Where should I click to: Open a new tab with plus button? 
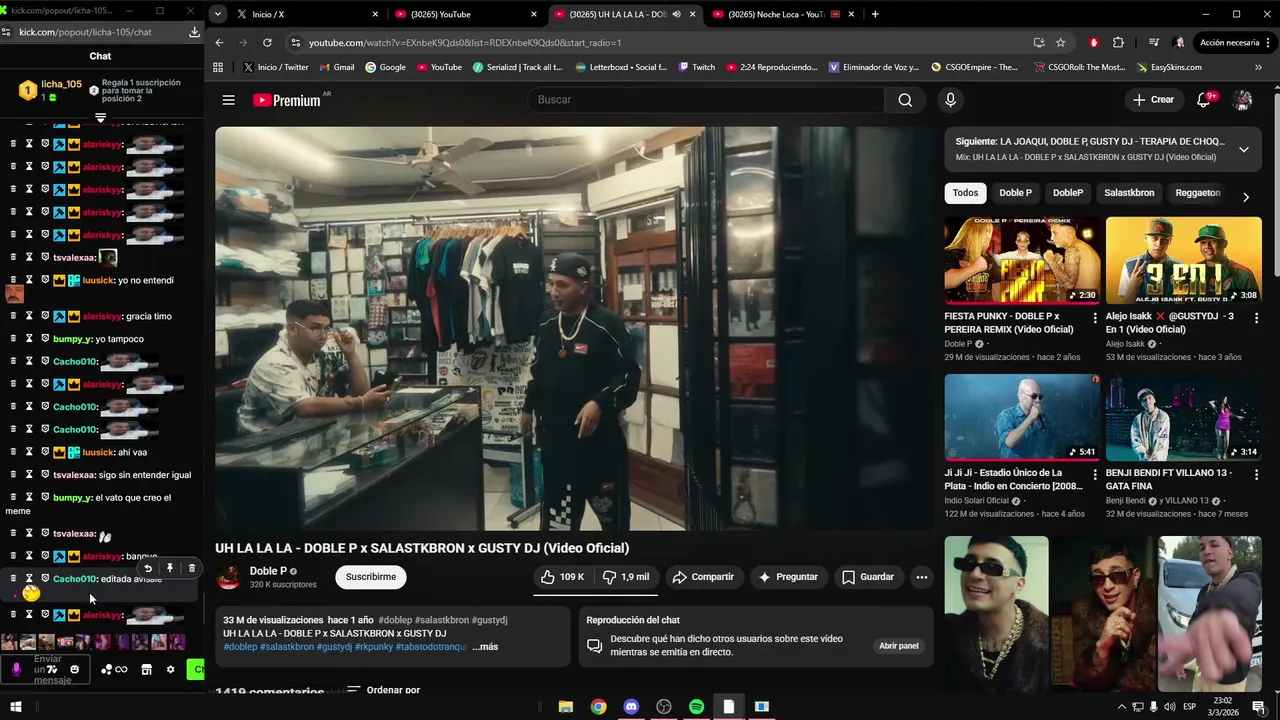click(875, 14)
